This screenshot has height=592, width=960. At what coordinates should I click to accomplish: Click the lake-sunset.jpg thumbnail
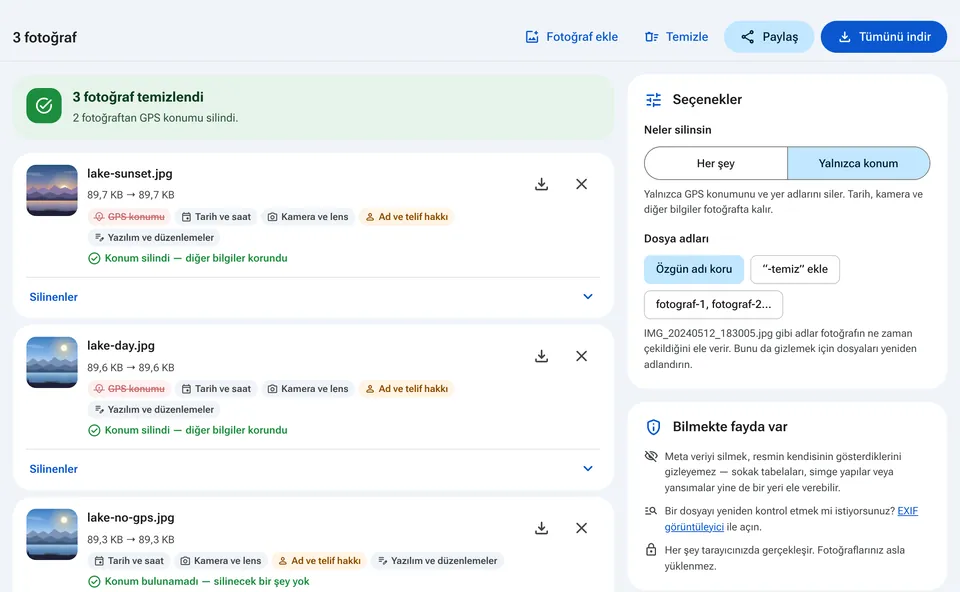click(x=52, y=190)
